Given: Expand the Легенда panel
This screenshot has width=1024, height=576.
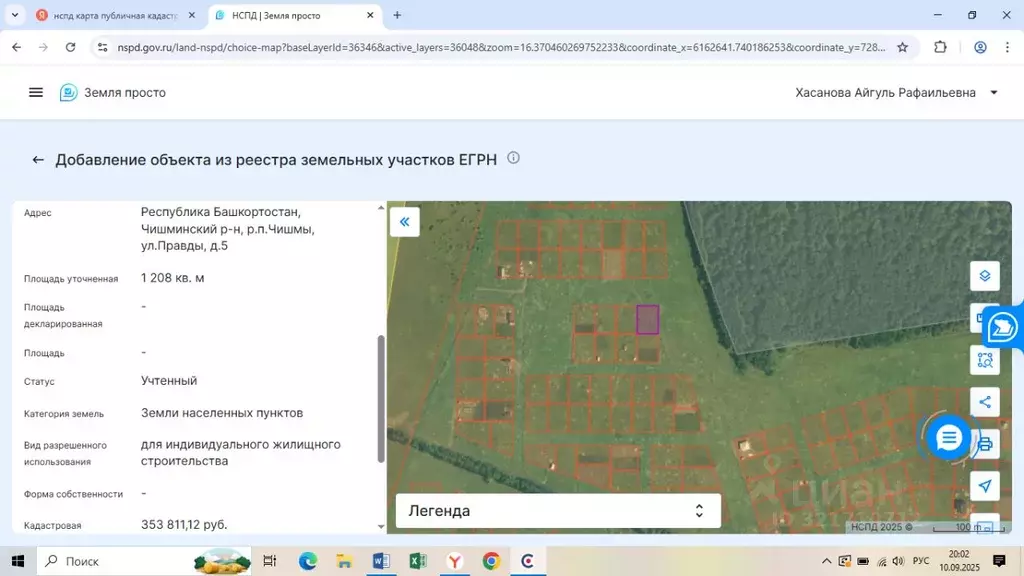Looking at the screenshot, I should 558,511.
